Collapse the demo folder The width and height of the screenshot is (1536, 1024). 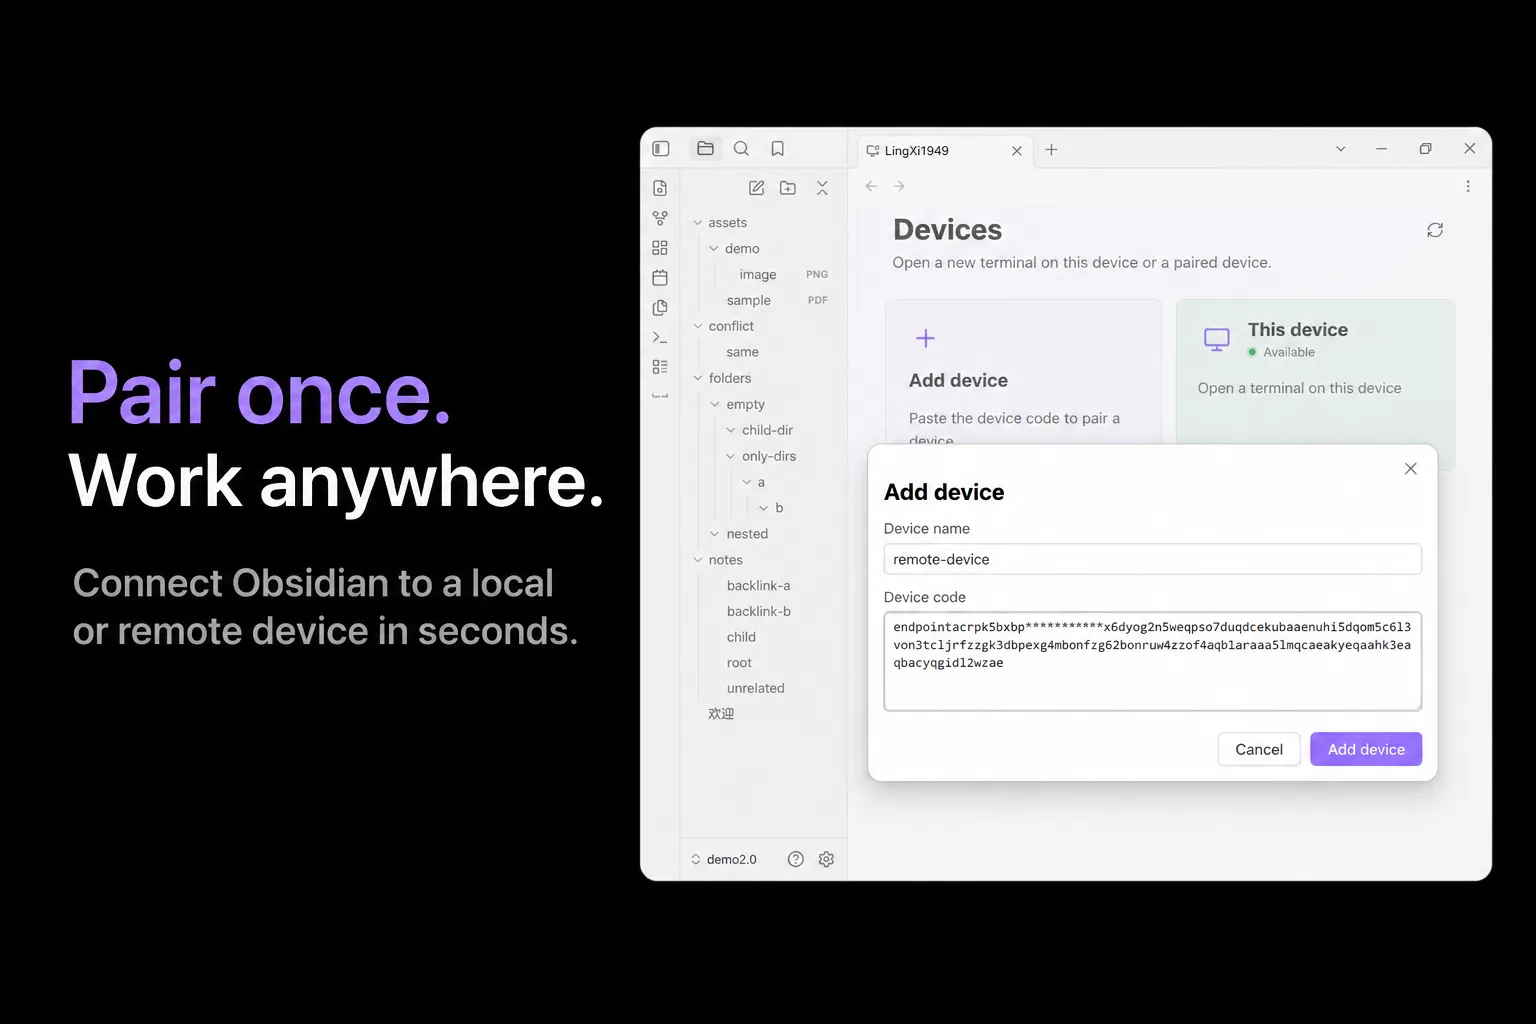[x=714, y=249]
